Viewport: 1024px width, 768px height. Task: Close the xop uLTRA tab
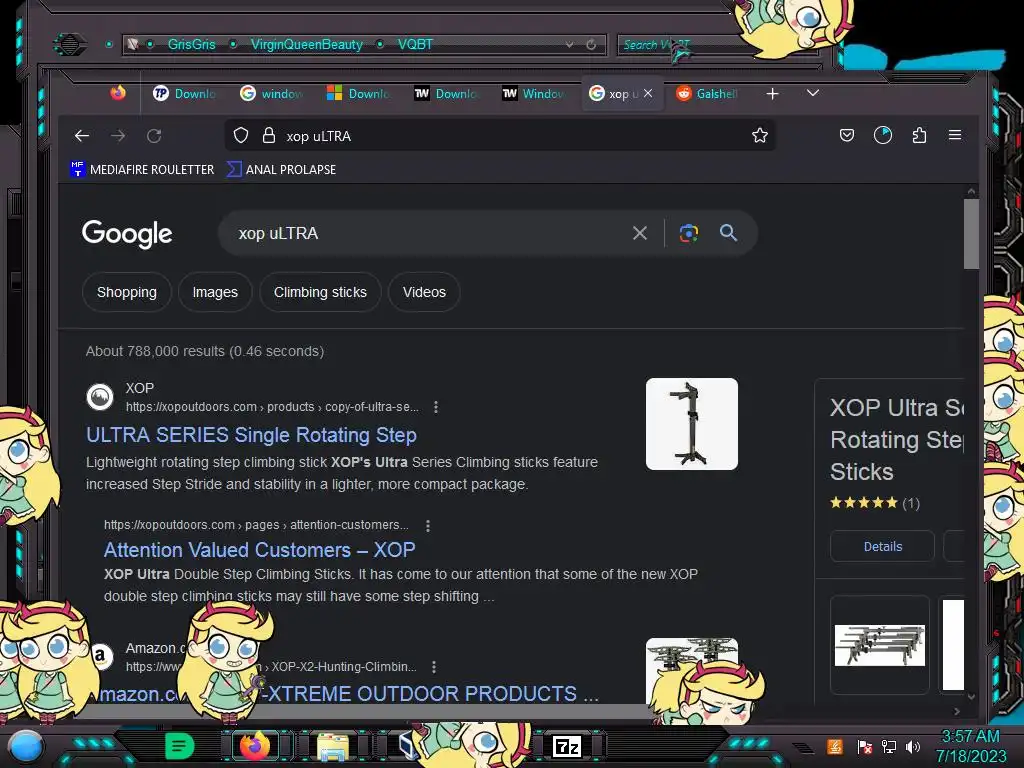coord(648,93)
